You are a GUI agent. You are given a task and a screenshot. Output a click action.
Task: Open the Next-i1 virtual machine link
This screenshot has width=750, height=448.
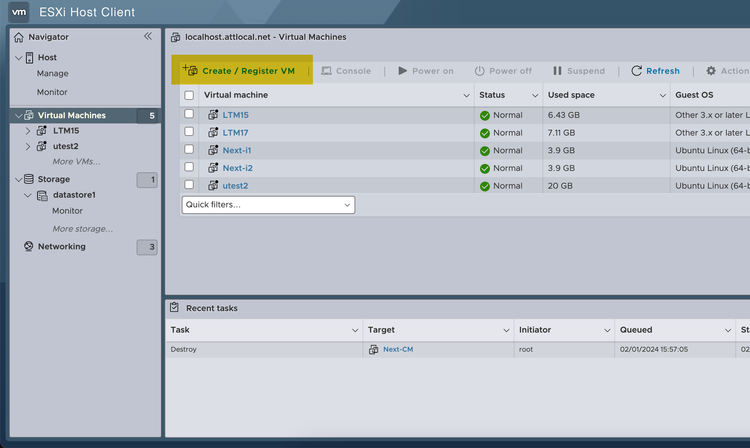237,150
